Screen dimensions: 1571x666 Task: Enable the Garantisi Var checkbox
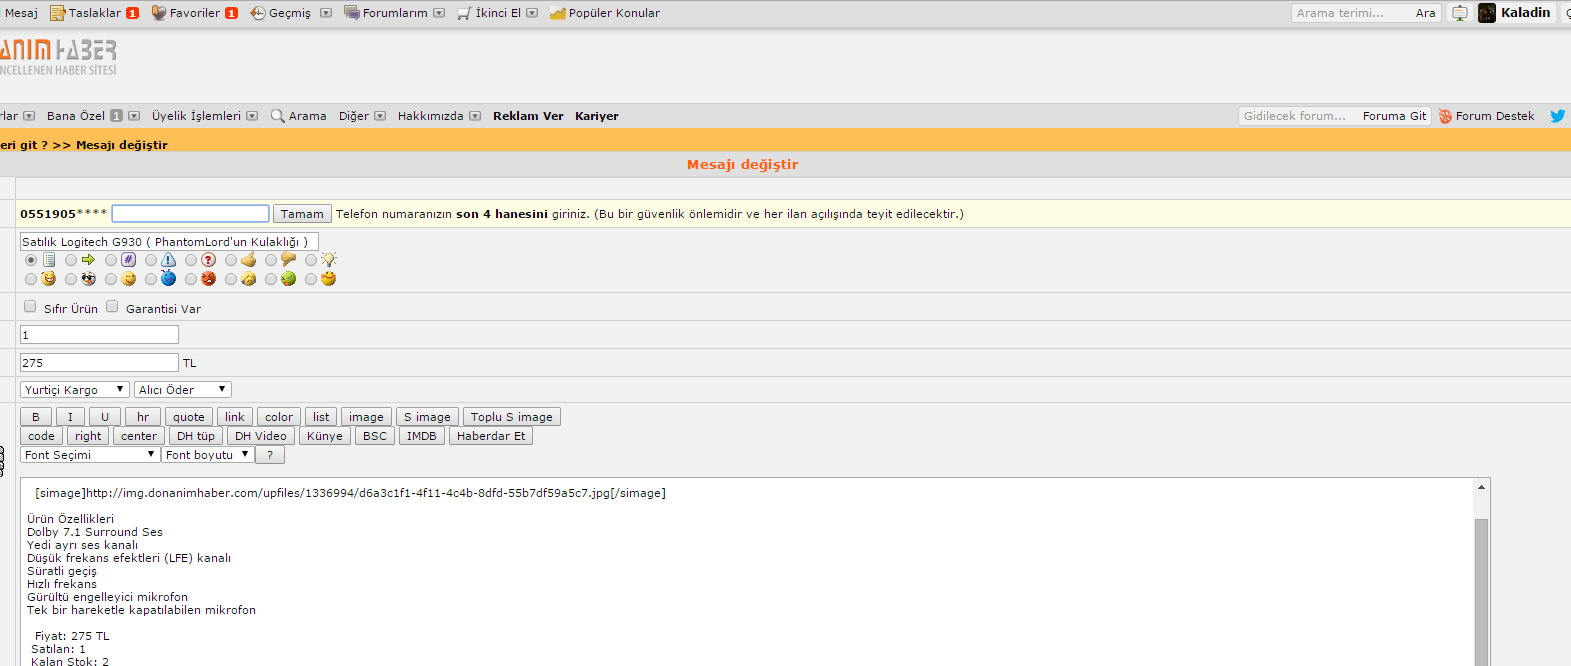(x=112, y=307)
